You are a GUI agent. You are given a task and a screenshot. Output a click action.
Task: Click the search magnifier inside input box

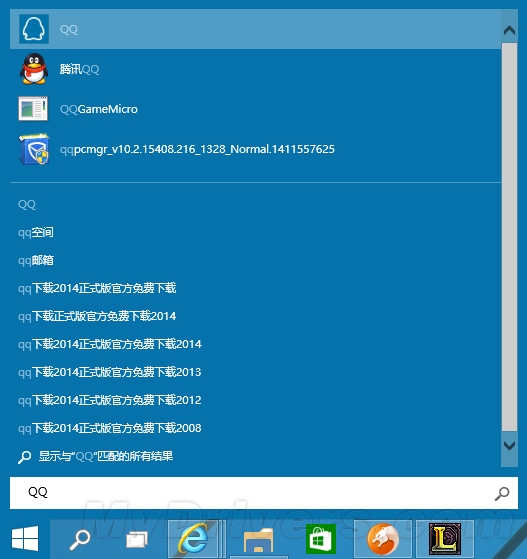pos(502,493)
